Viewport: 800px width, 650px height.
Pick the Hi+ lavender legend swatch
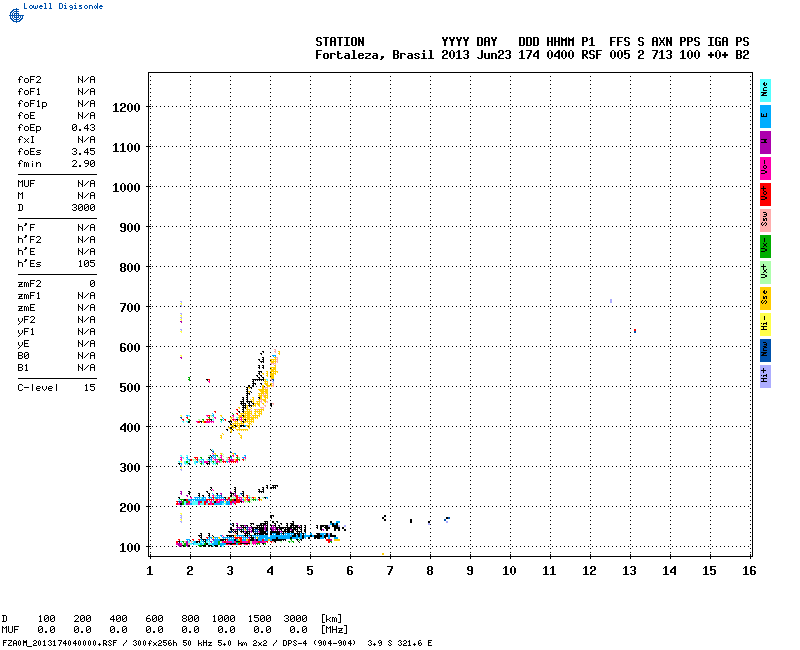(765, 377)
